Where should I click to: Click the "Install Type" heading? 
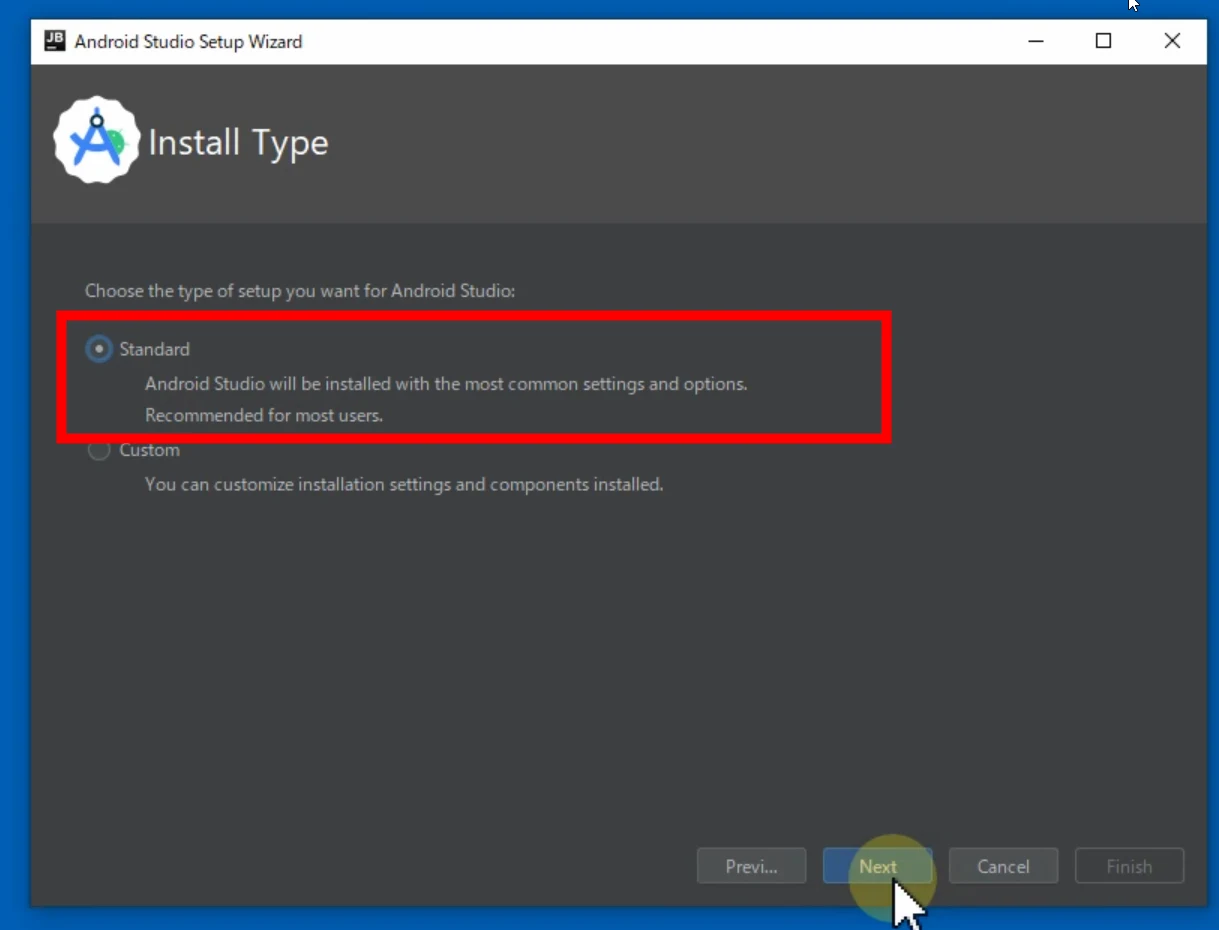238,143
